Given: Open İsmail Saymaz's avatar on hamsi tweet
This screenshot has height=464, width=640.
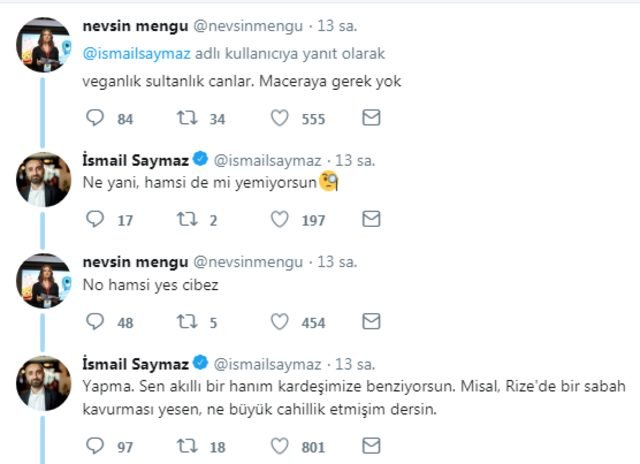Looking at the screenshot, I should [42, 180].
